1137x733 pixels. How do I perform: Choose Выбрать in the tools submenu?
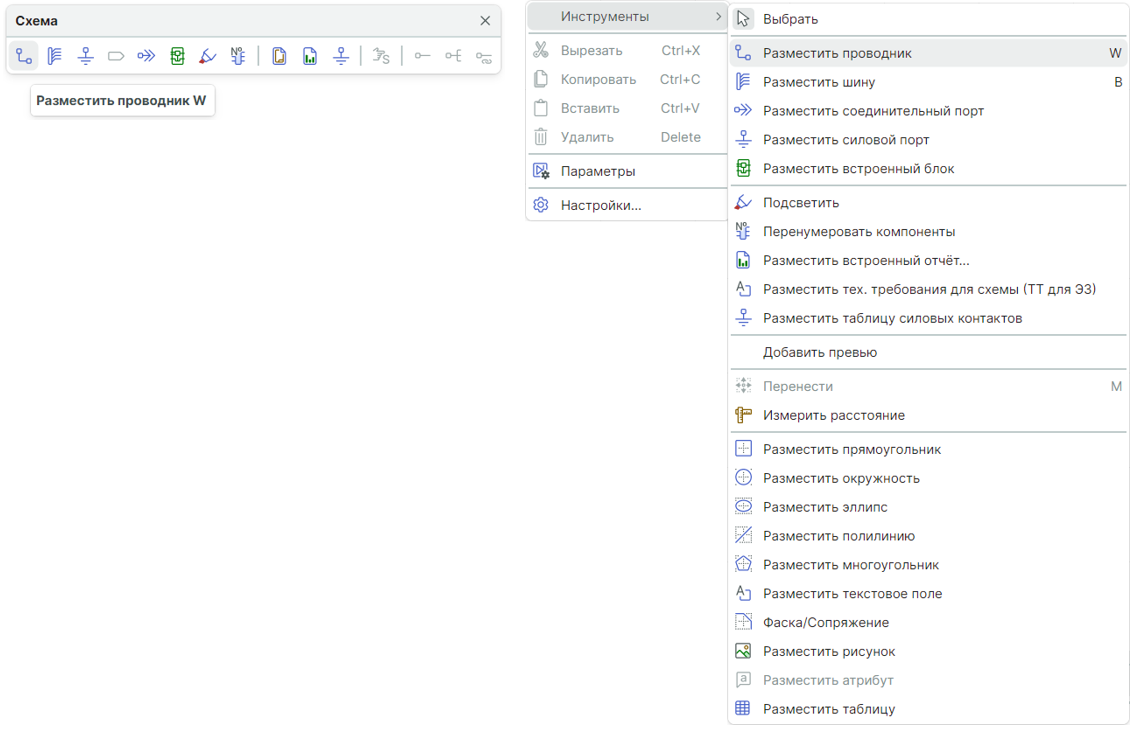(x=790, y=19)
